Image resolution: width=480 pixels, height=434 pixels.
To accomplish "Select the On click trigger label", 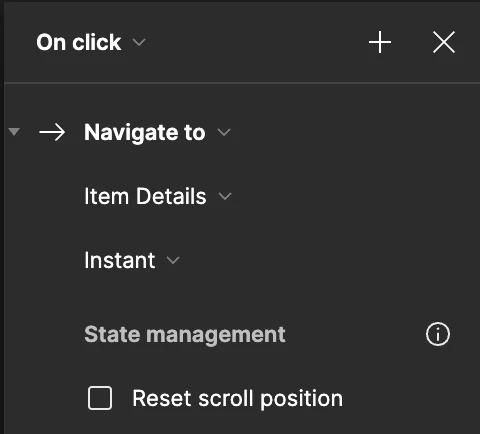I will pyautogui.click(x=79, y=43).
